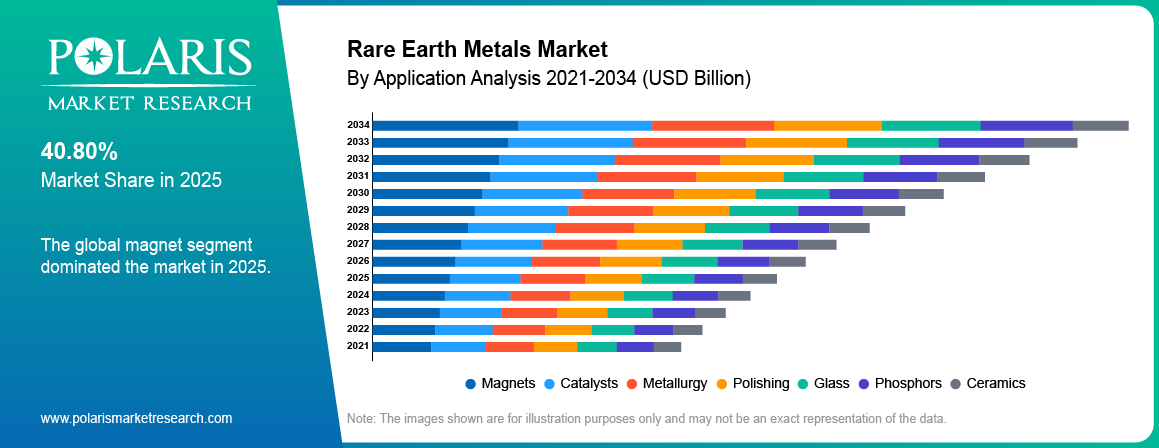Click the Ceramics legend label
The image size is (1159, 448).
click(x=996, y=384)
